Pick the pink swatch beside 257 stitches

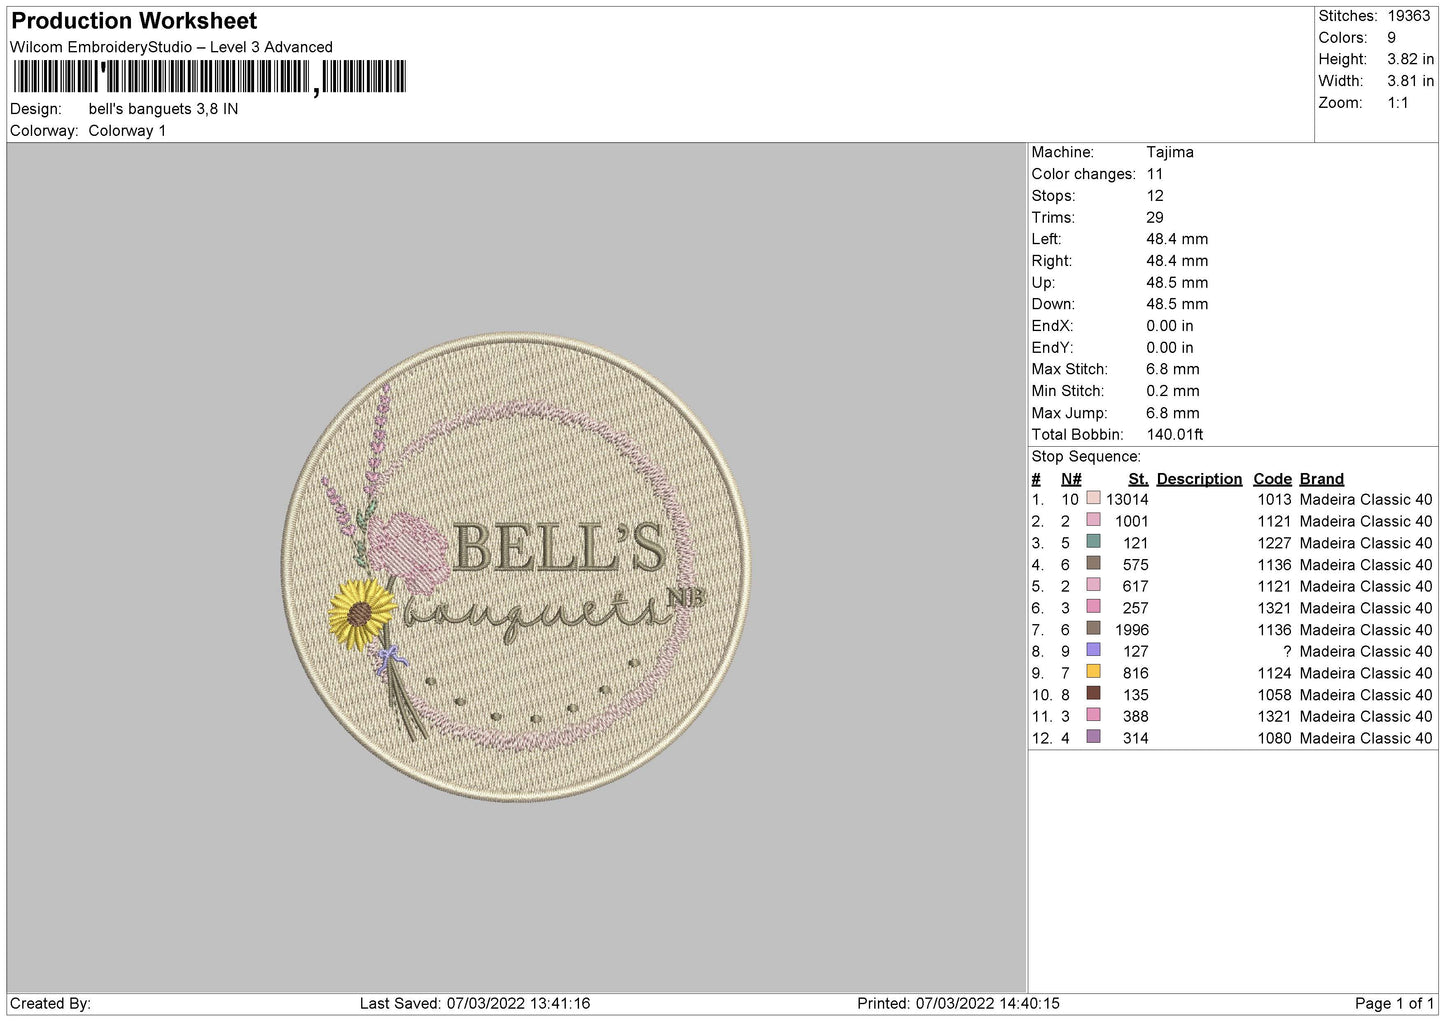1093,607
